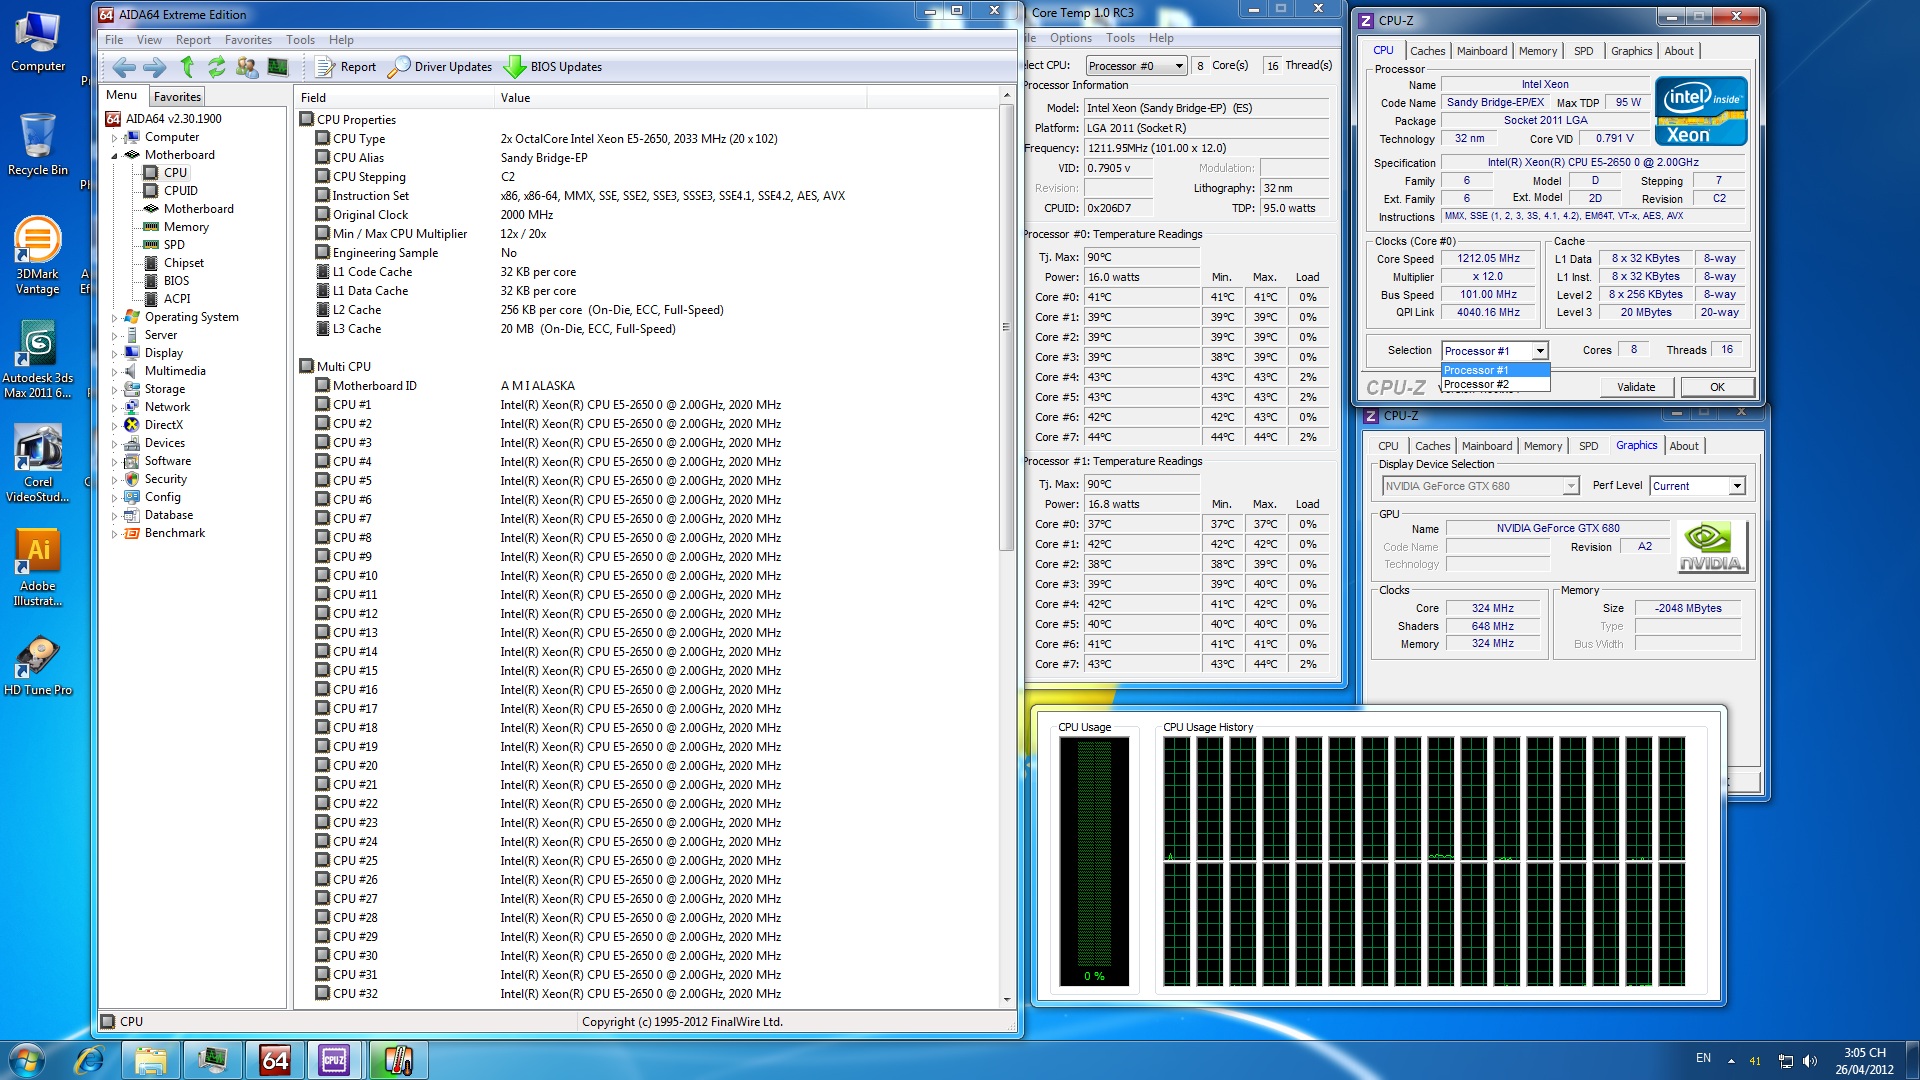Screen dimensions: 1920x1080
Task: Open the Tools menu in AIDA64
Action: click(300, 40)
